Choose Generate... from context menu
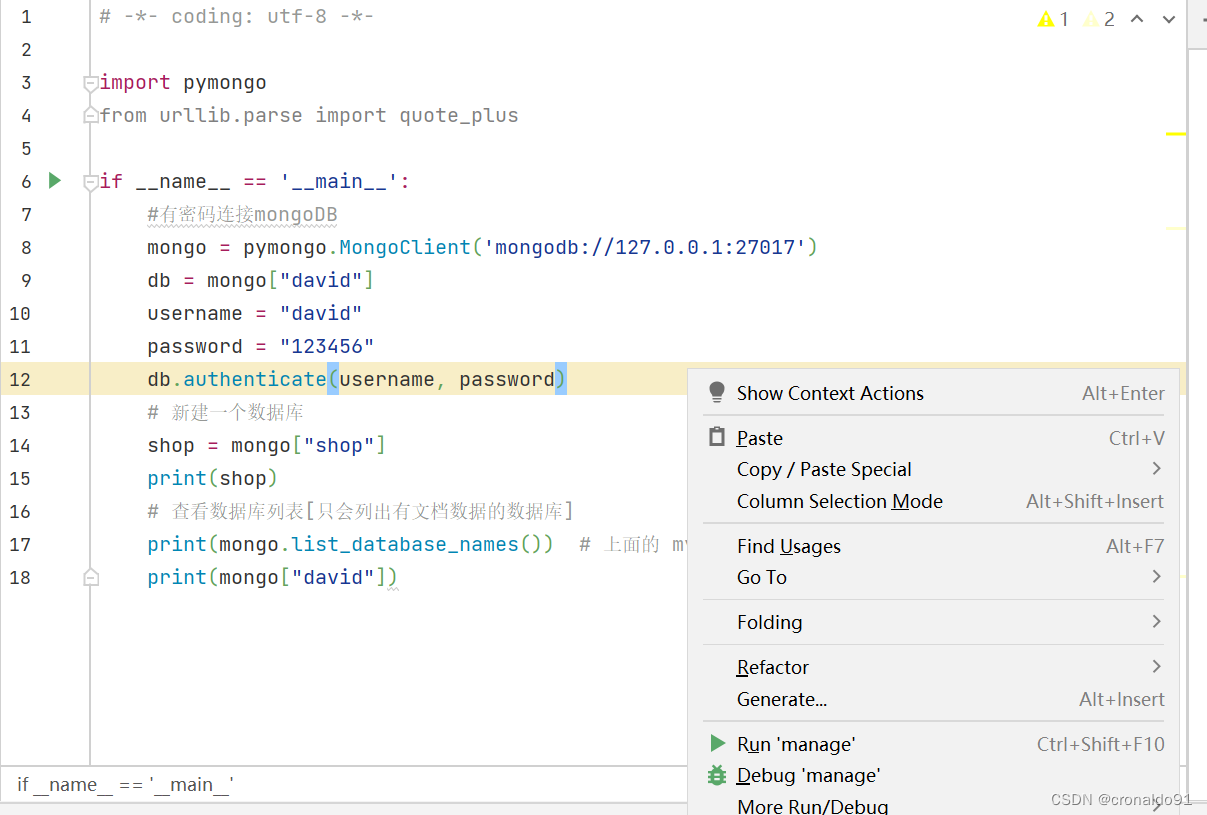Viewport: 1207px width, 815px height. pos(935,699)
